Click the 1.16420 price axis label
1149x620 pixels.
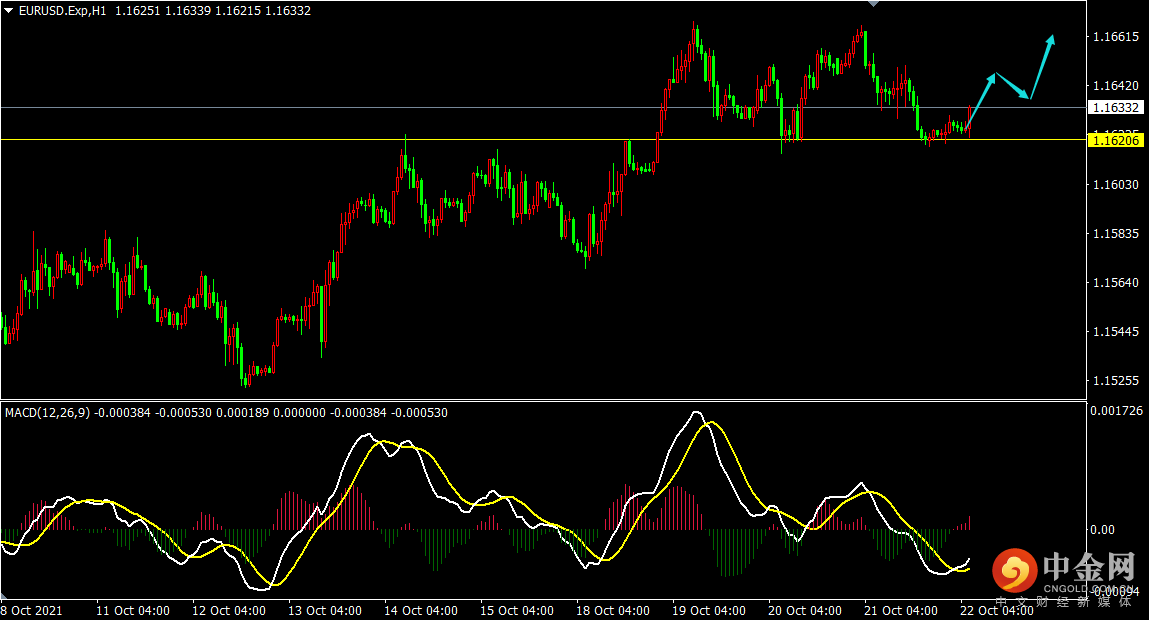(x=1116, y=86)
